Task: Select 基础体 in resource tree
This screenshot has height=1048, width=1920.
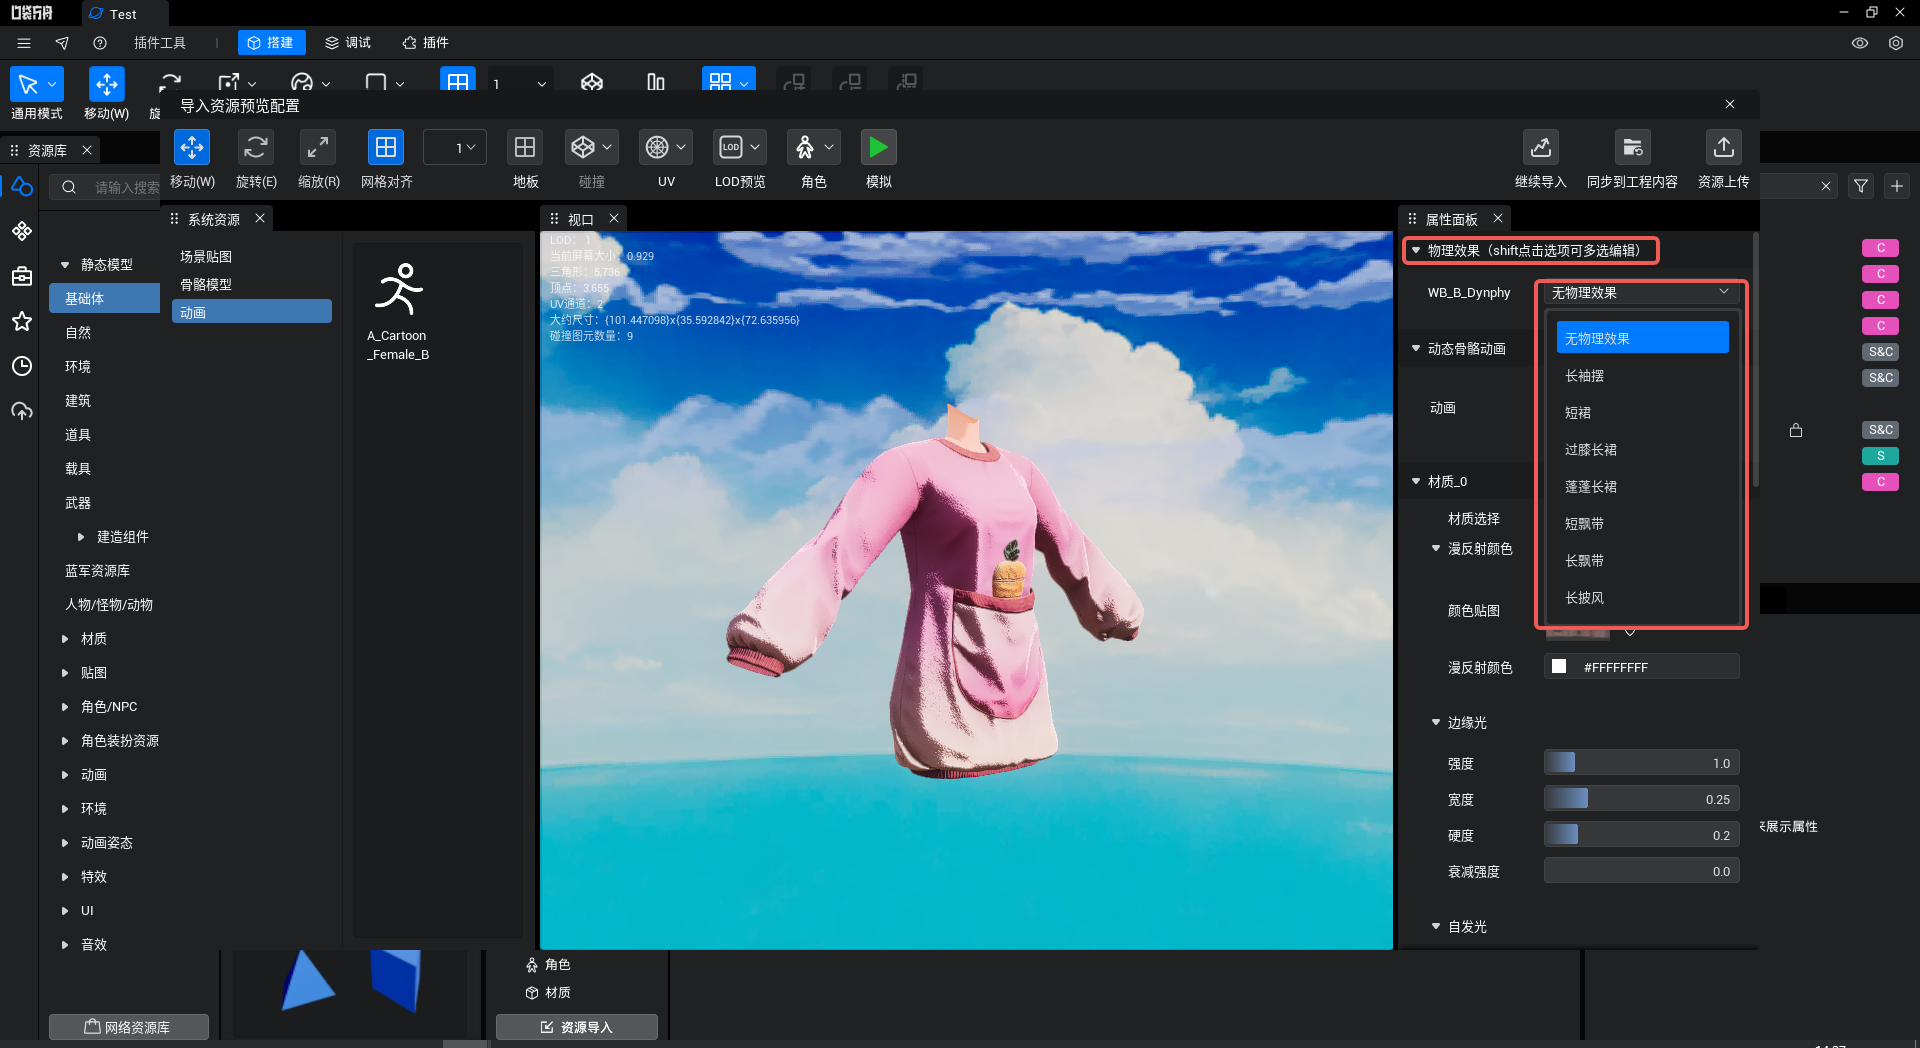Action: pyautogui.click(x=104, y=298)
